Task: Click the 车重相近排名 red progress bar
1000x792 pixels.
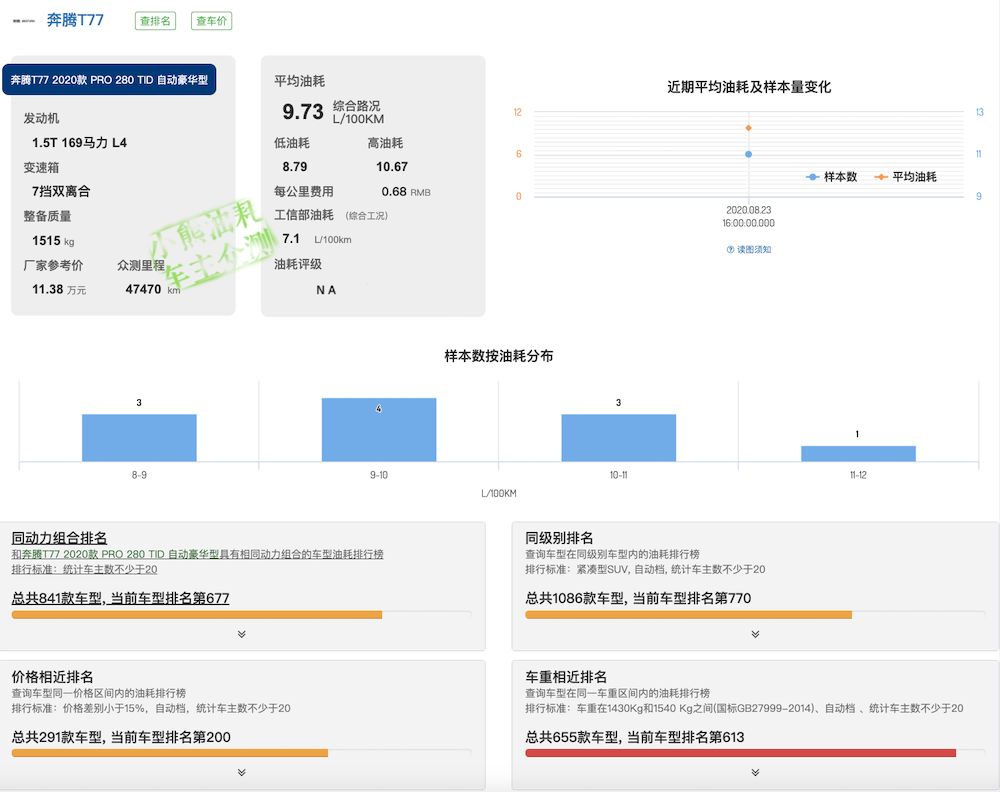Action: coord(740,753)
